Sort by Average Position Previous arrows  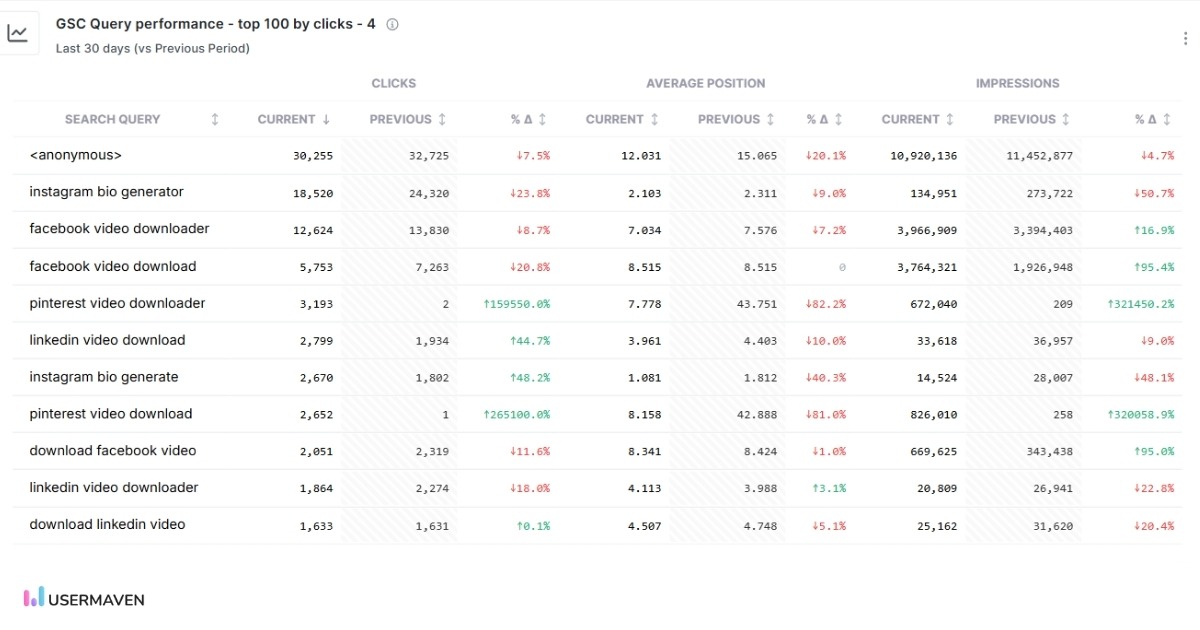[x=770, y=120]
